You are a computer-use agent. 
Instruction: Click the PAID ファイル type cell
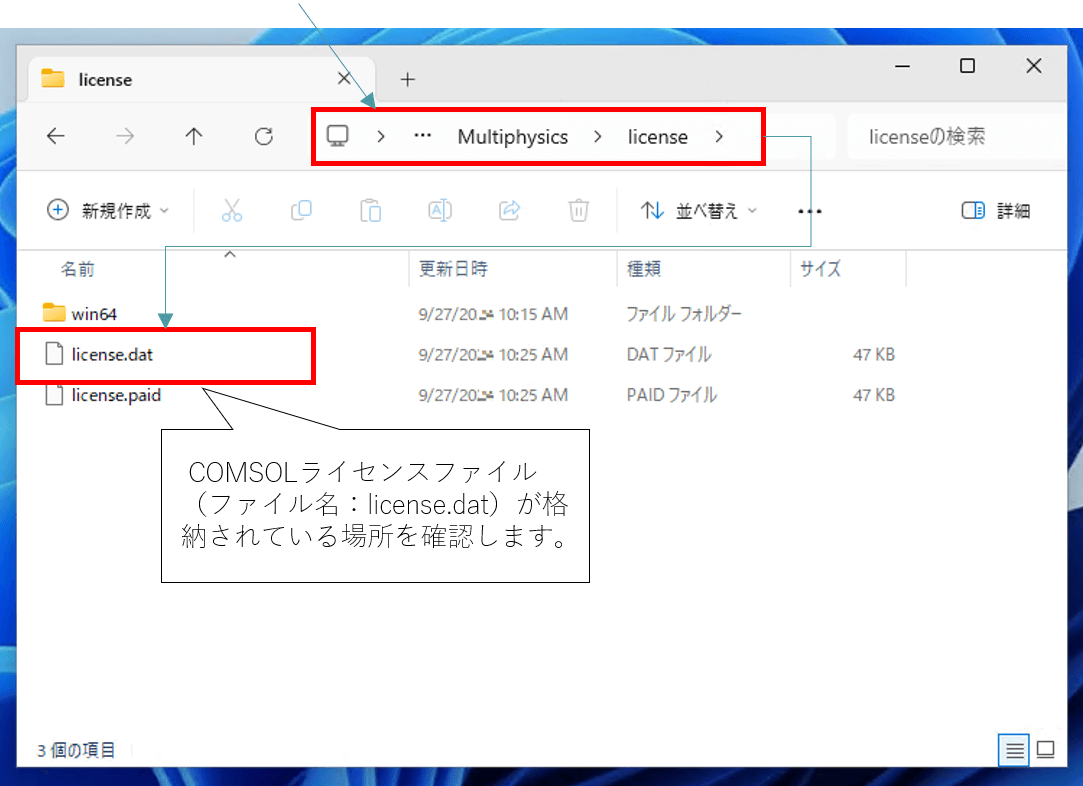[x=672, y=395]
